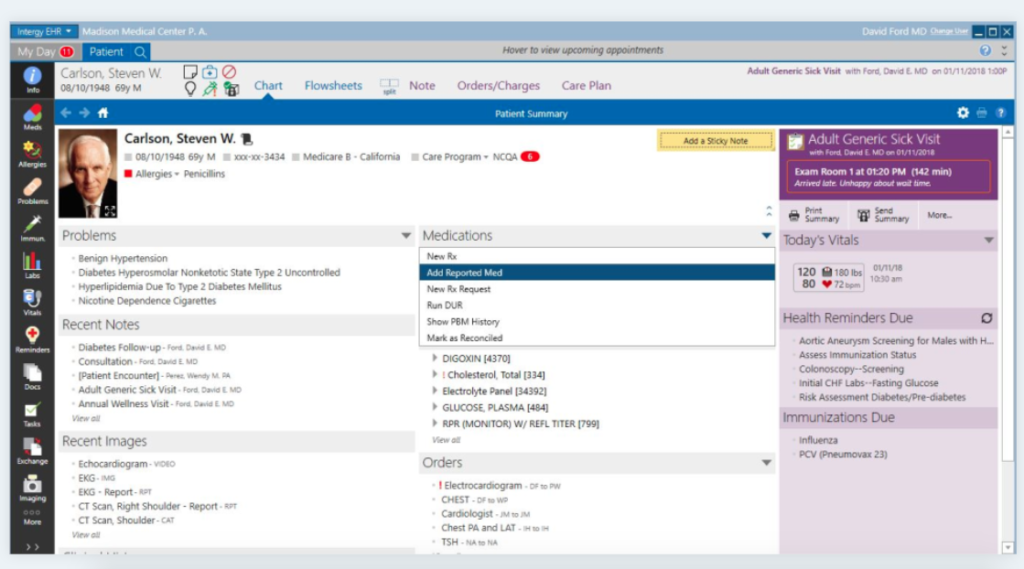
Task: Click the lock with green badge icon
Action: click(231, 89)
